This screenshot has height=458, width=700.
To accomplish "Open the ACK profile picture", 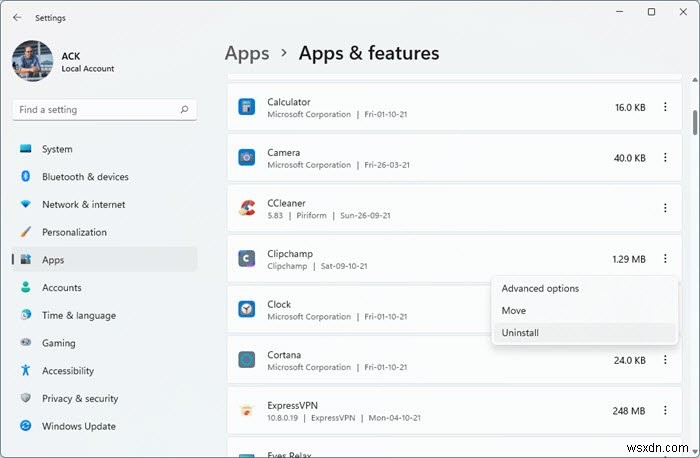I will (x=32, y=61).
